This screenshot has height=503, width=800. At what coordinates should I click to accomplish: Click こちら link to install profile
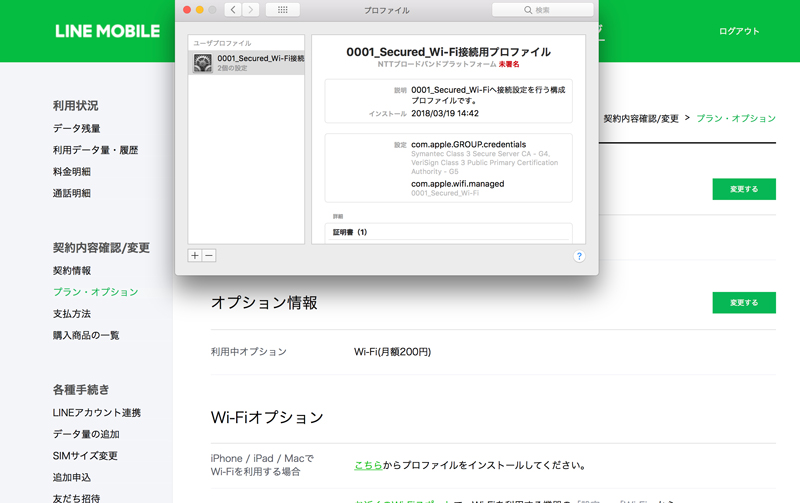pos(368,465)
